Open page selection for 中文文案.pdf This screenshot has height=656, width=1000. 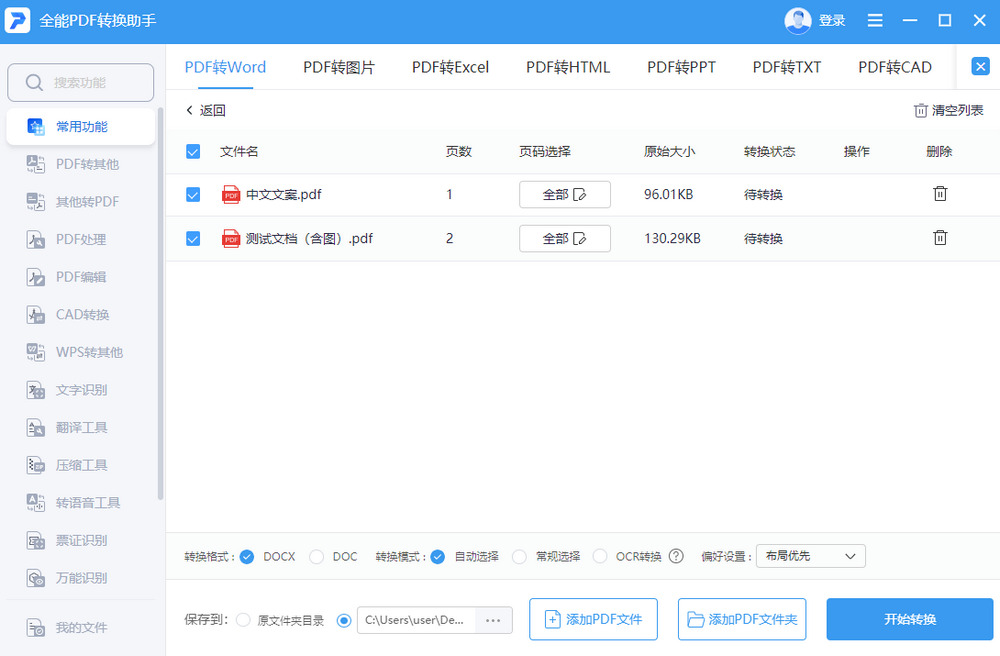pos(564,194)
